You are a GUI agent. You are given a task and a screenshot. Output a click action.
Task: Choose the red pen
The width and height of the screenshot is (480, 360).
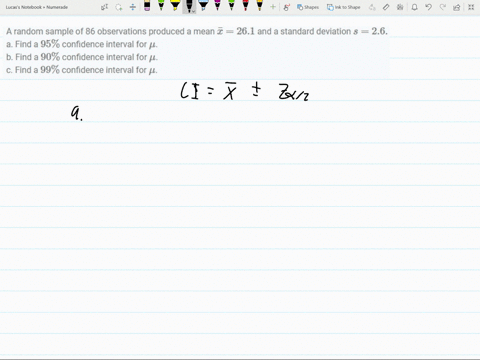245,6
